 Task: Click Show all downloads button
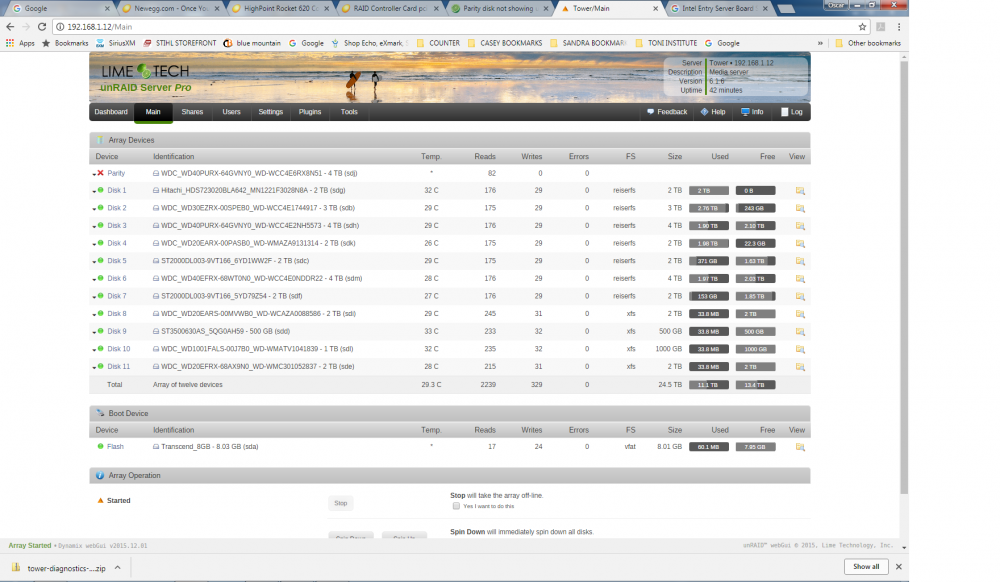point(866,567)
